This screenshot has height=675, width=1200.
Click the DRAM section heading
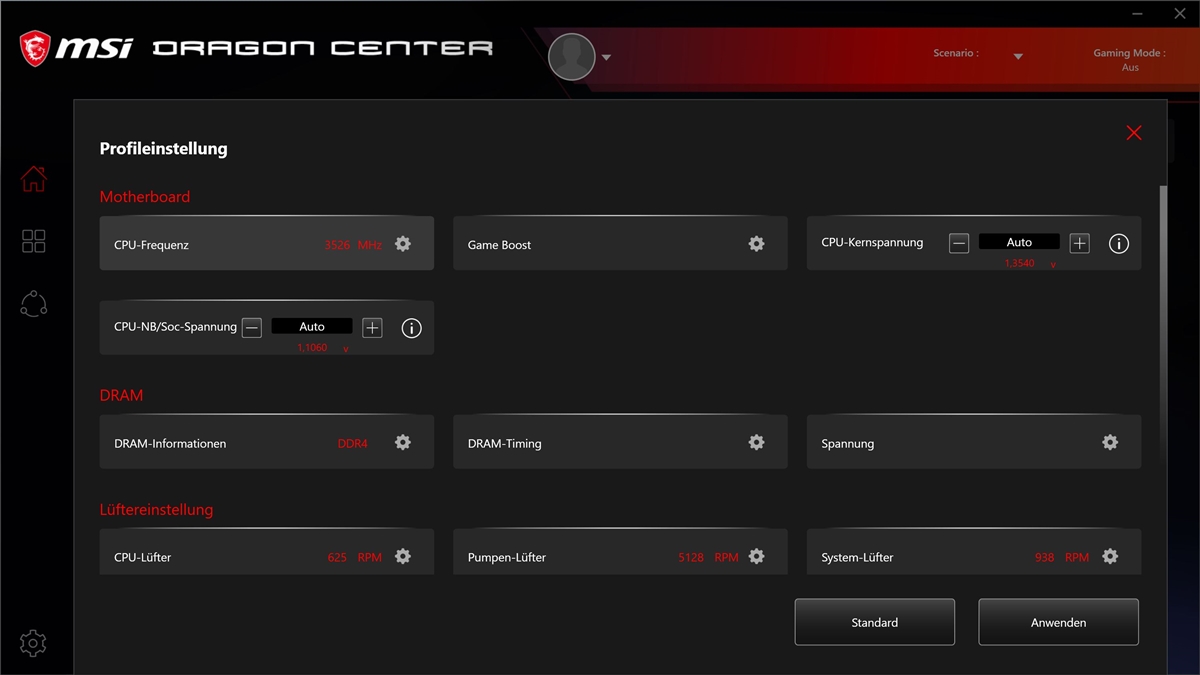pyautogui.click(x=122, y=395)
